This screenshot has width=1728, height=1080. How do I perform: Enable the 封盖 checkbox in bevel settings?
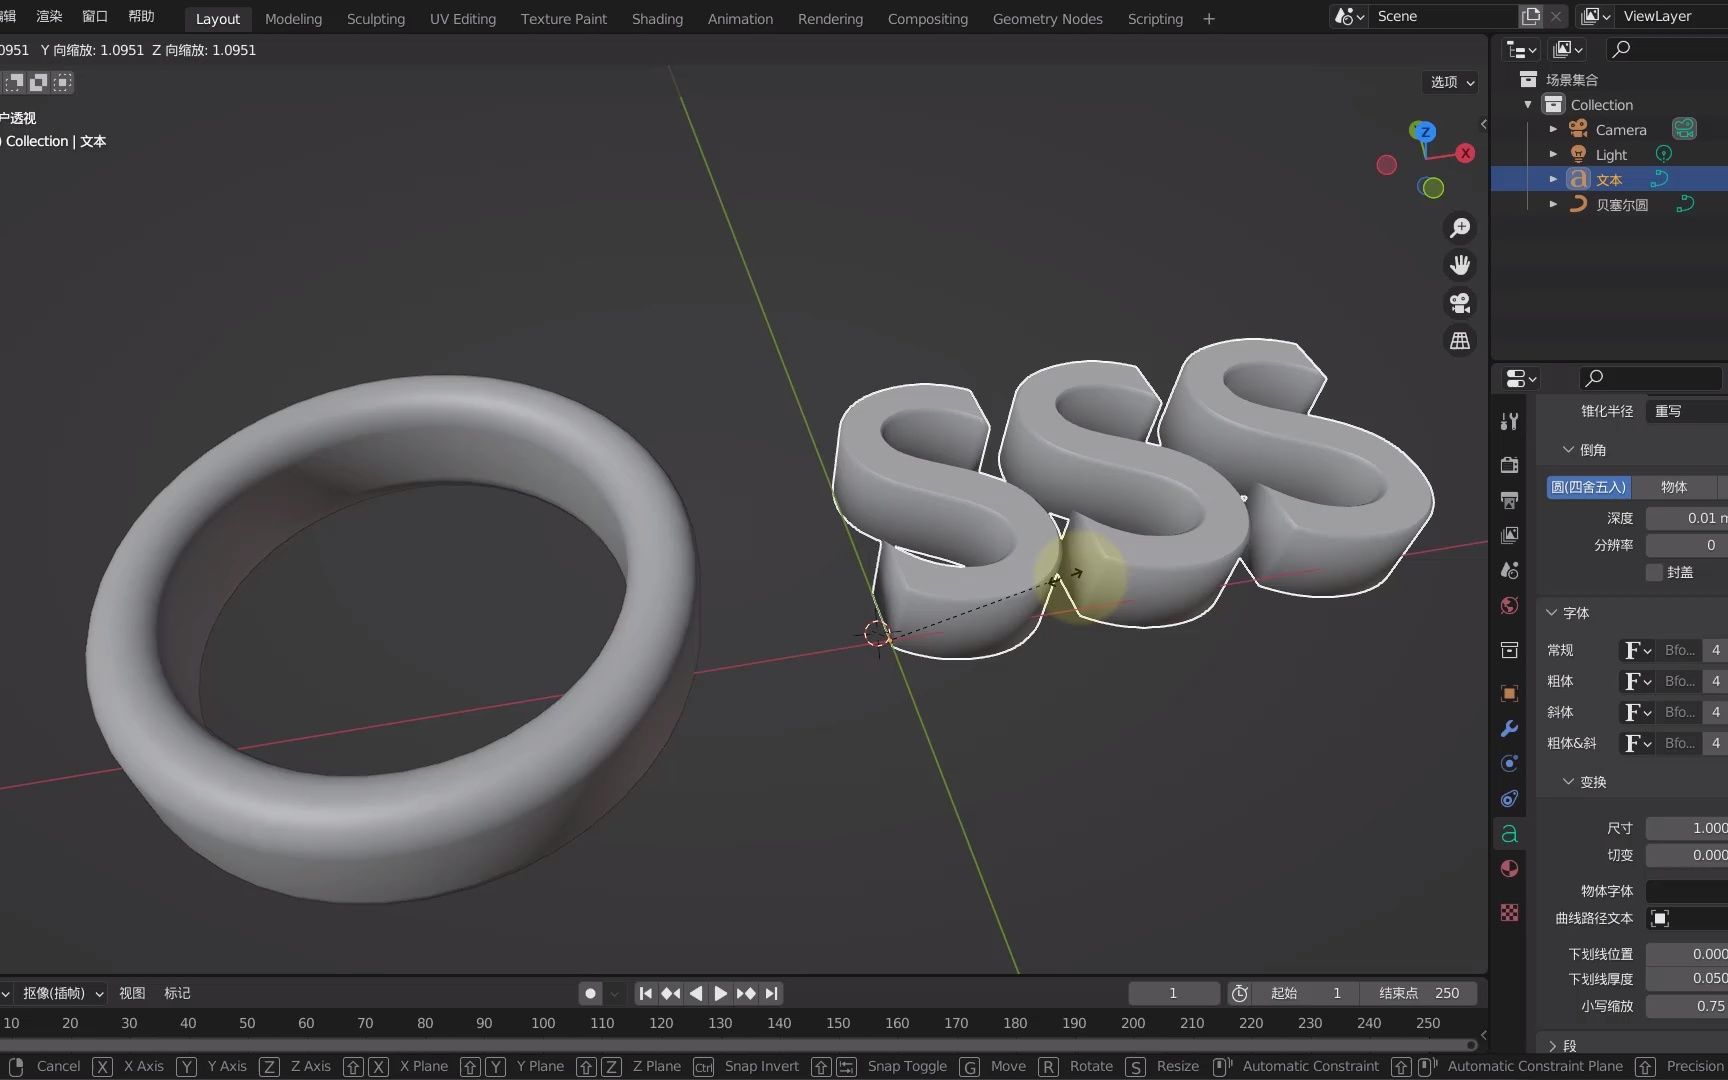[1654, 572]
